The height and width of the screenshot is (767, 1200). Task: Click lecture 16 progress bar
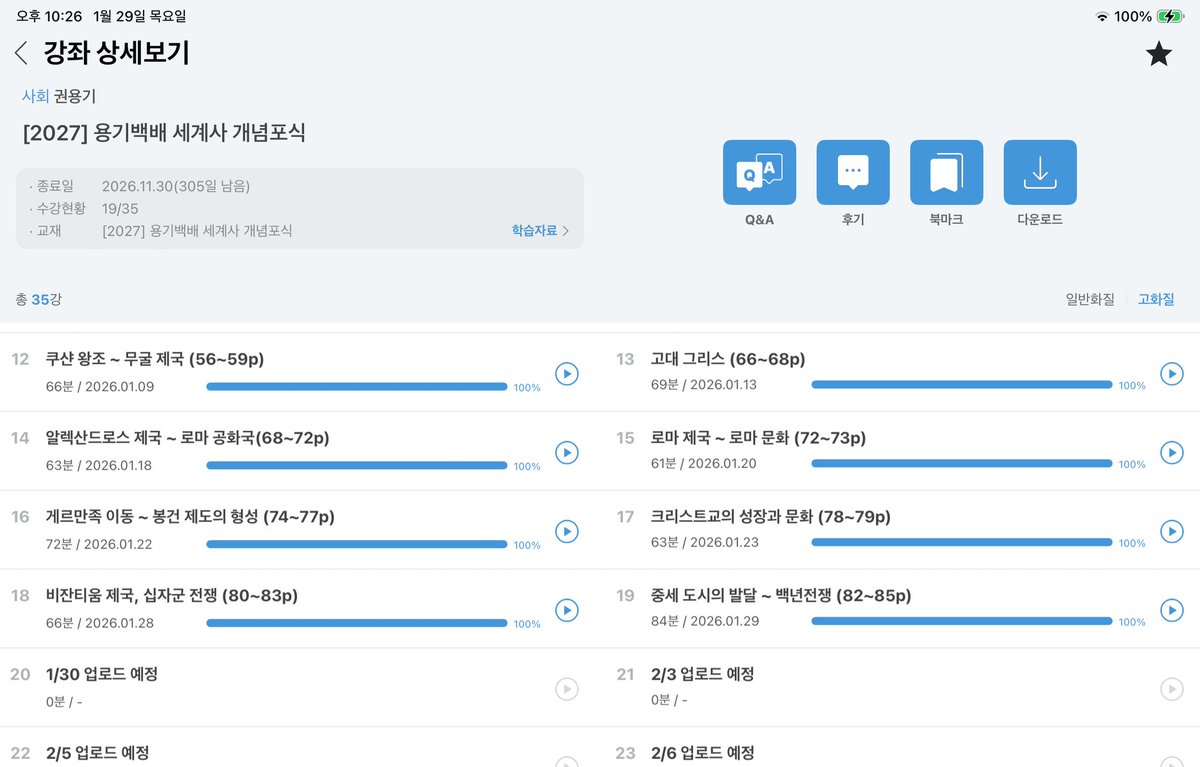[357, 544]
